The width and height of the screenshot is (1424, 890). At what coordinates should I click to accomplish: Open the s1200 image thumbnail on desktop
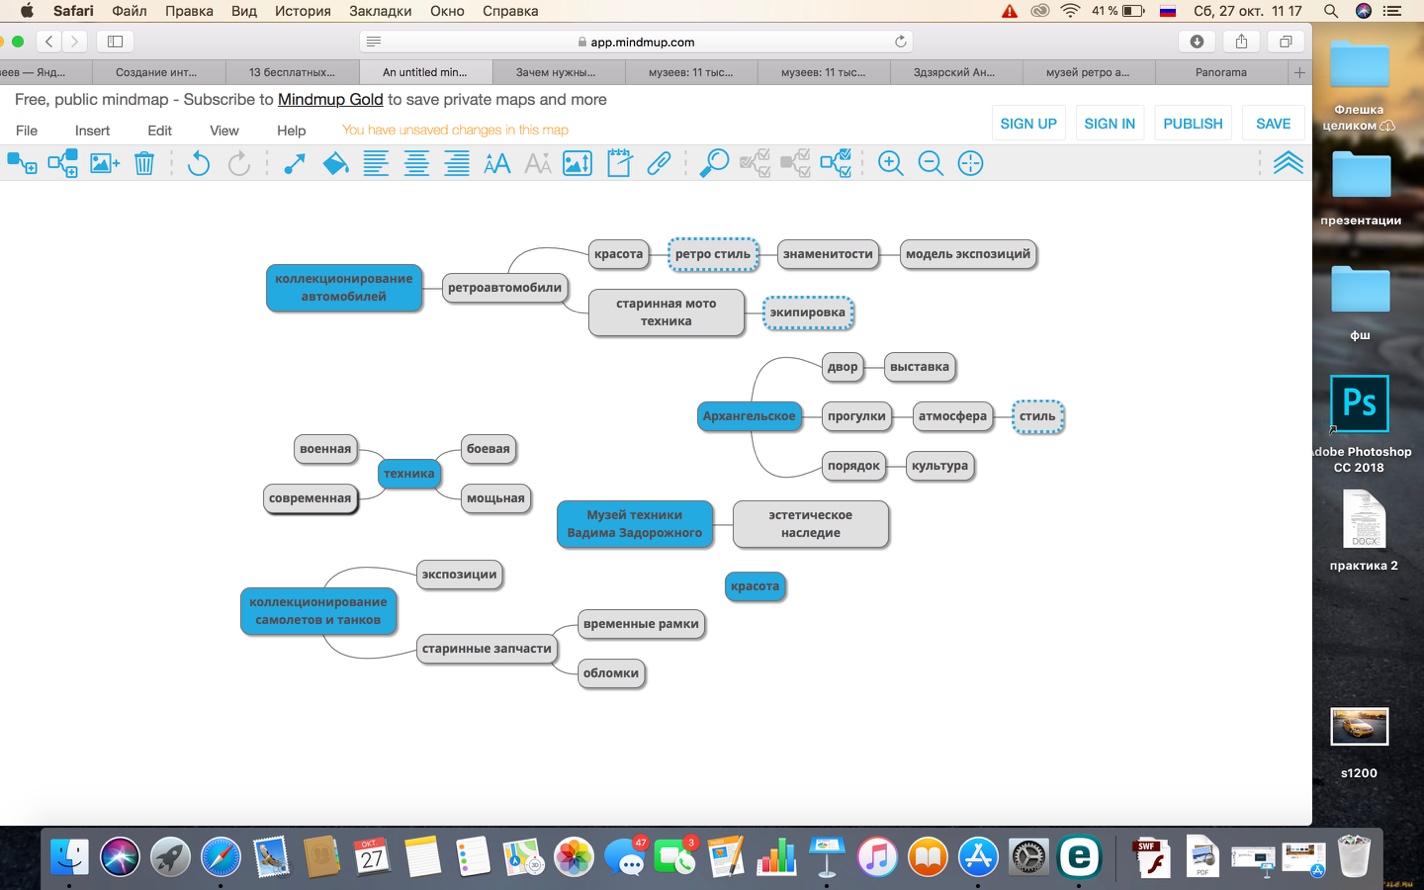[x=1359, y=727]
